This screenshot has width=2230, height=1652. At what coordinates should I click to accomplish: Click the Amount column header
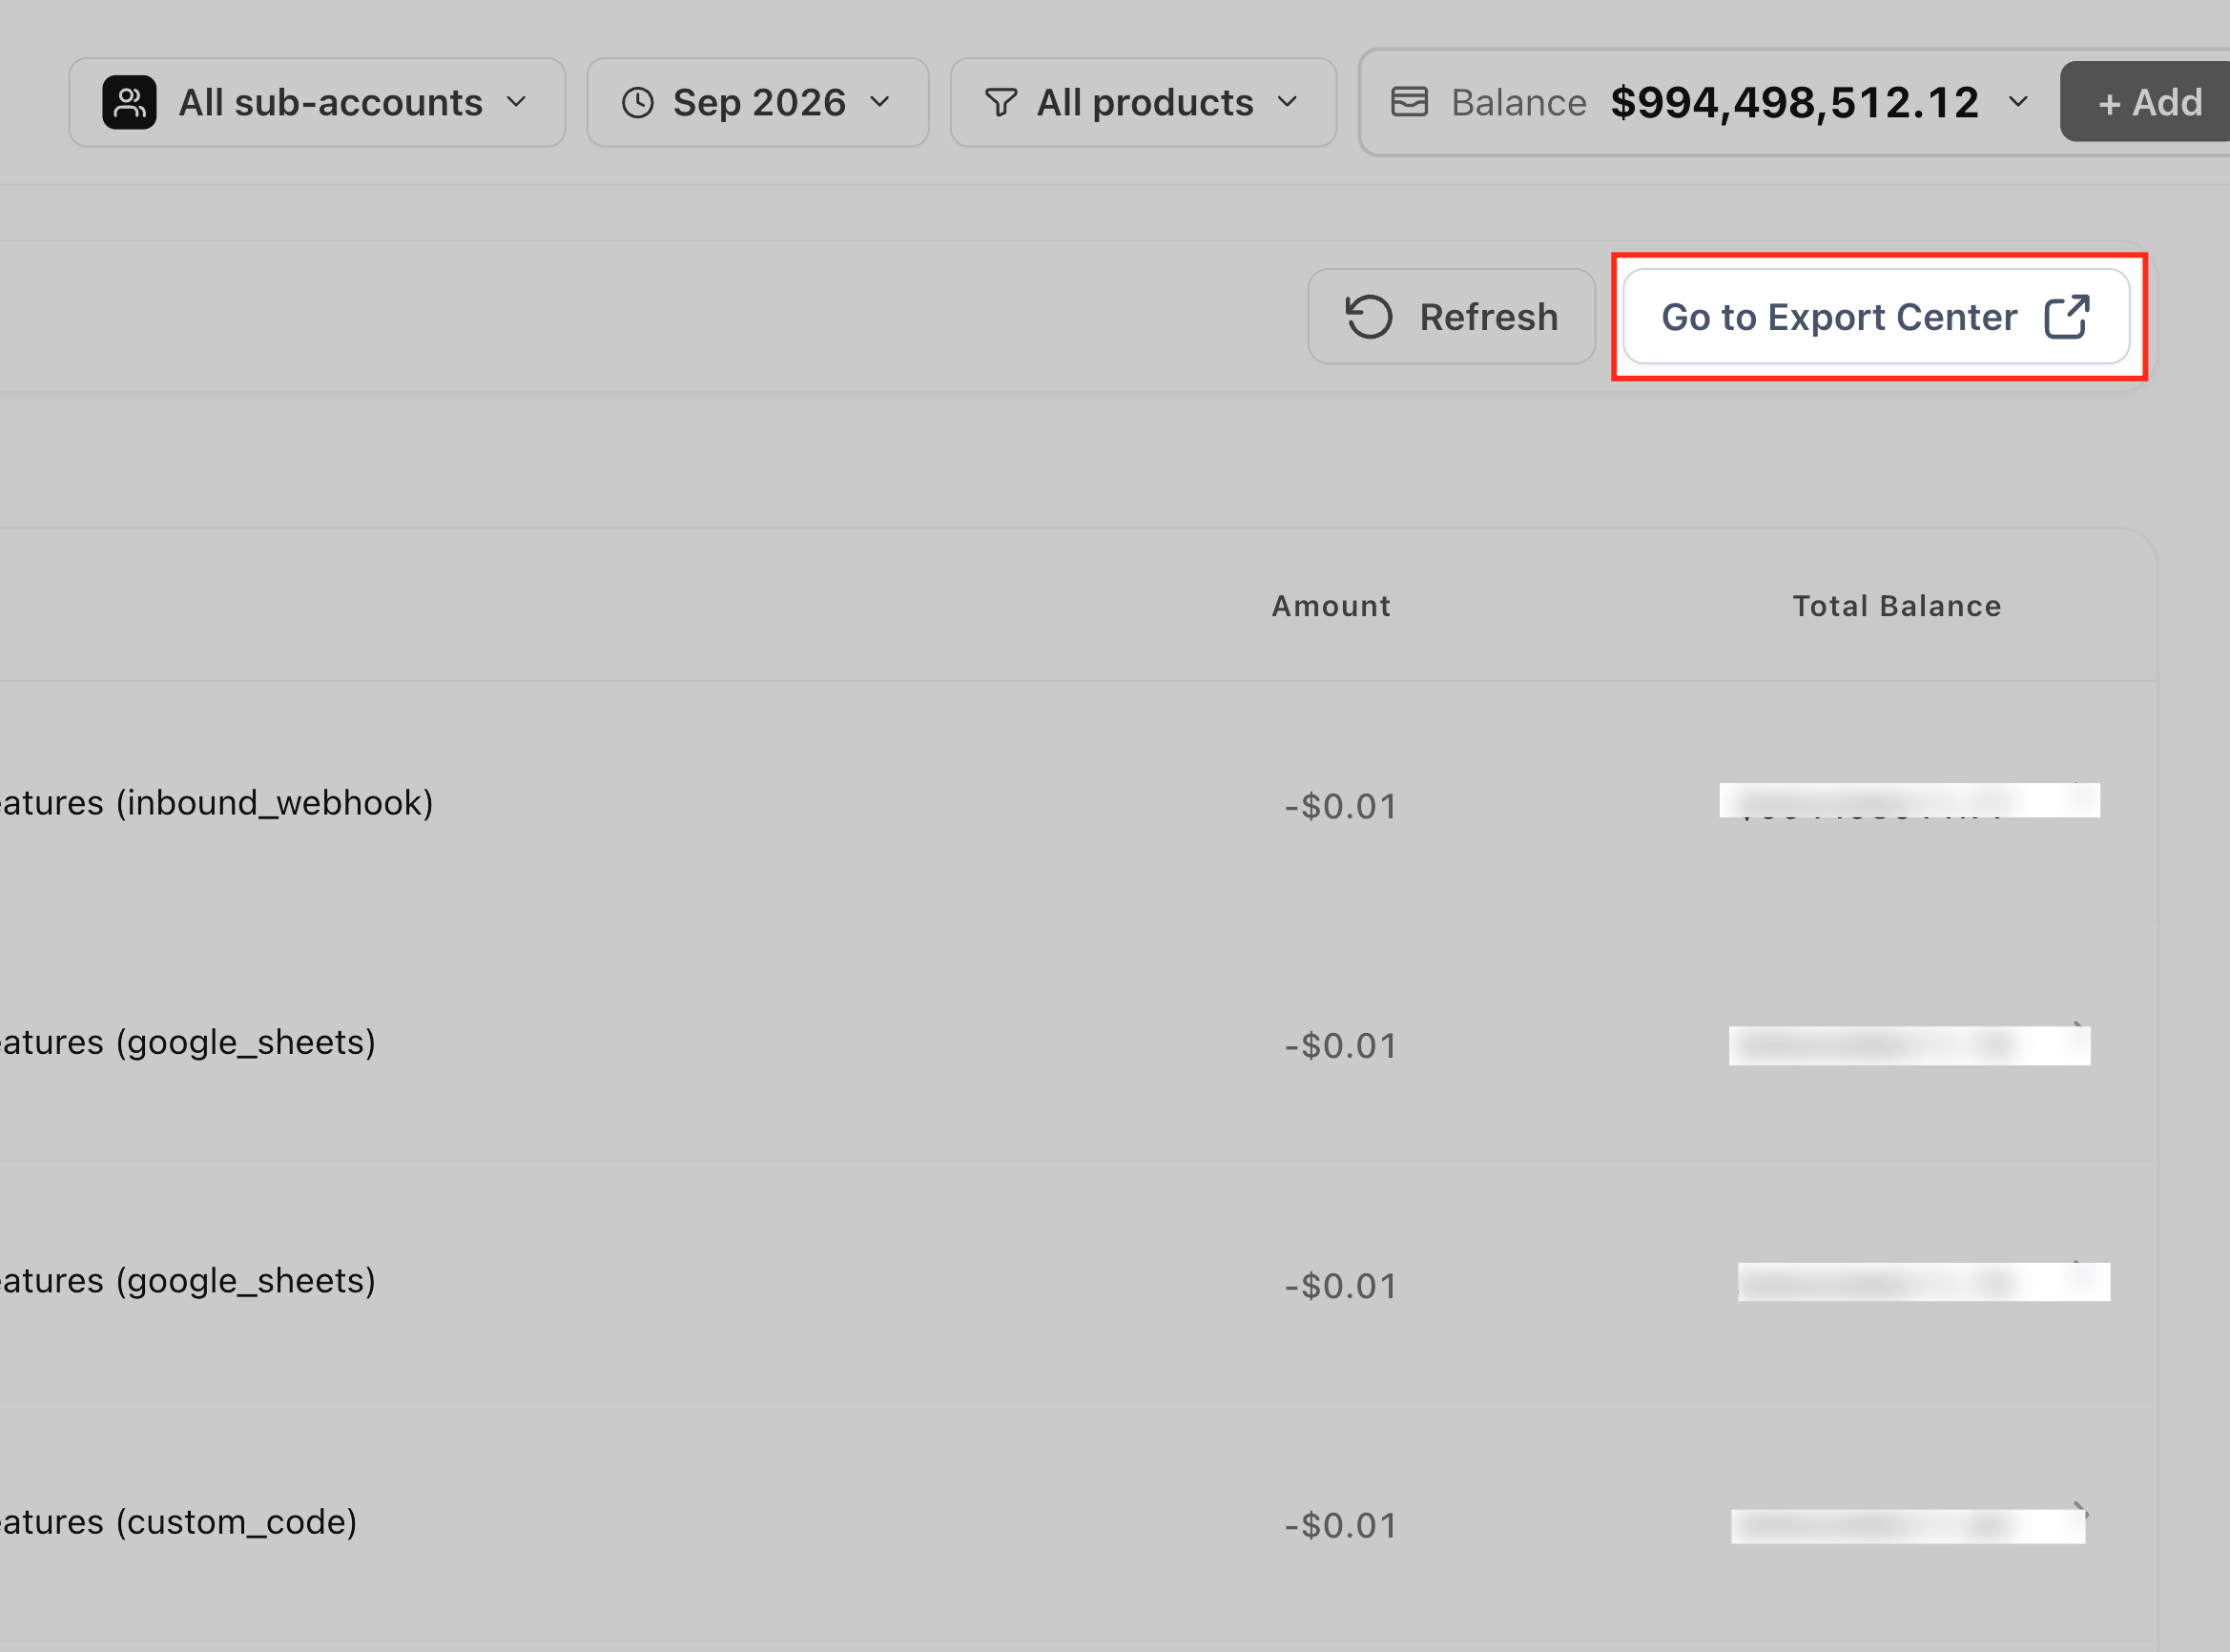(x=1331, y=606)
